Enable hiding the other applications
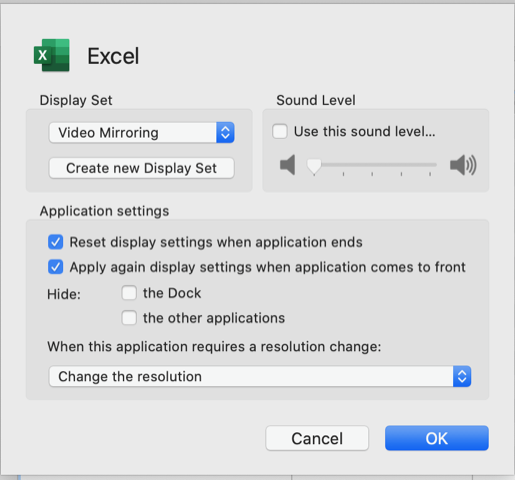 pos(129,318)
